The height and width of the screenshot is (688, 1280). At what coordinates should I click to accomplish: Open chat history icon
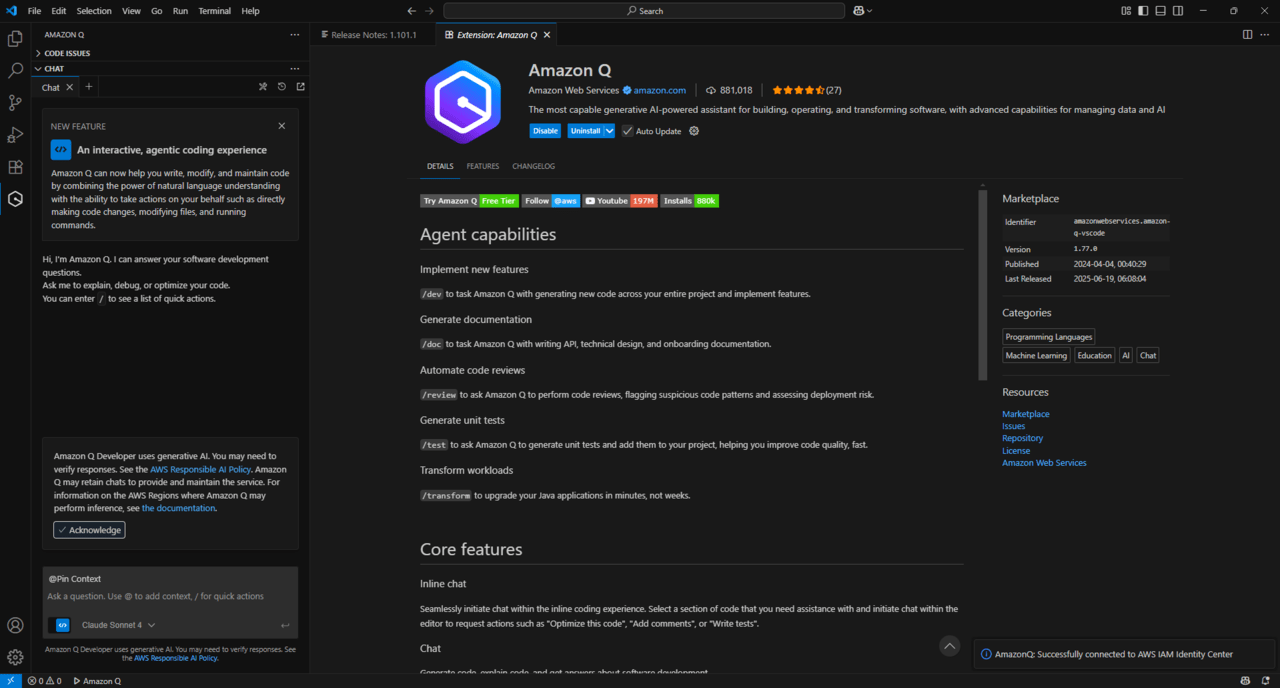coord(282,87)
